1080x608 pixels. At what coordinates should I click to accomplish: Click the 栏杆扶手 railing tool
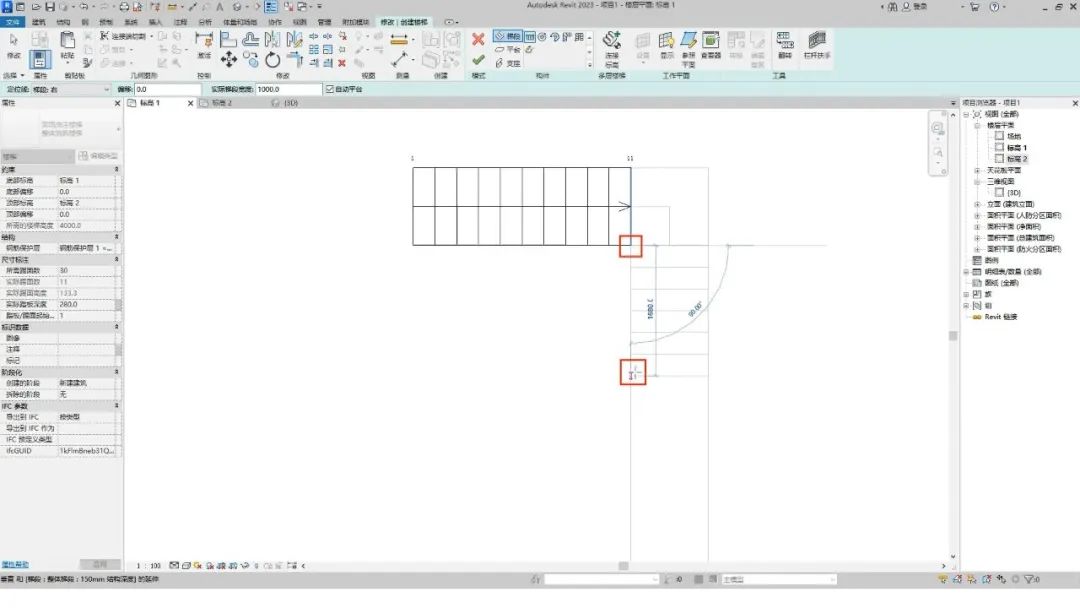(x=818, y=45)
